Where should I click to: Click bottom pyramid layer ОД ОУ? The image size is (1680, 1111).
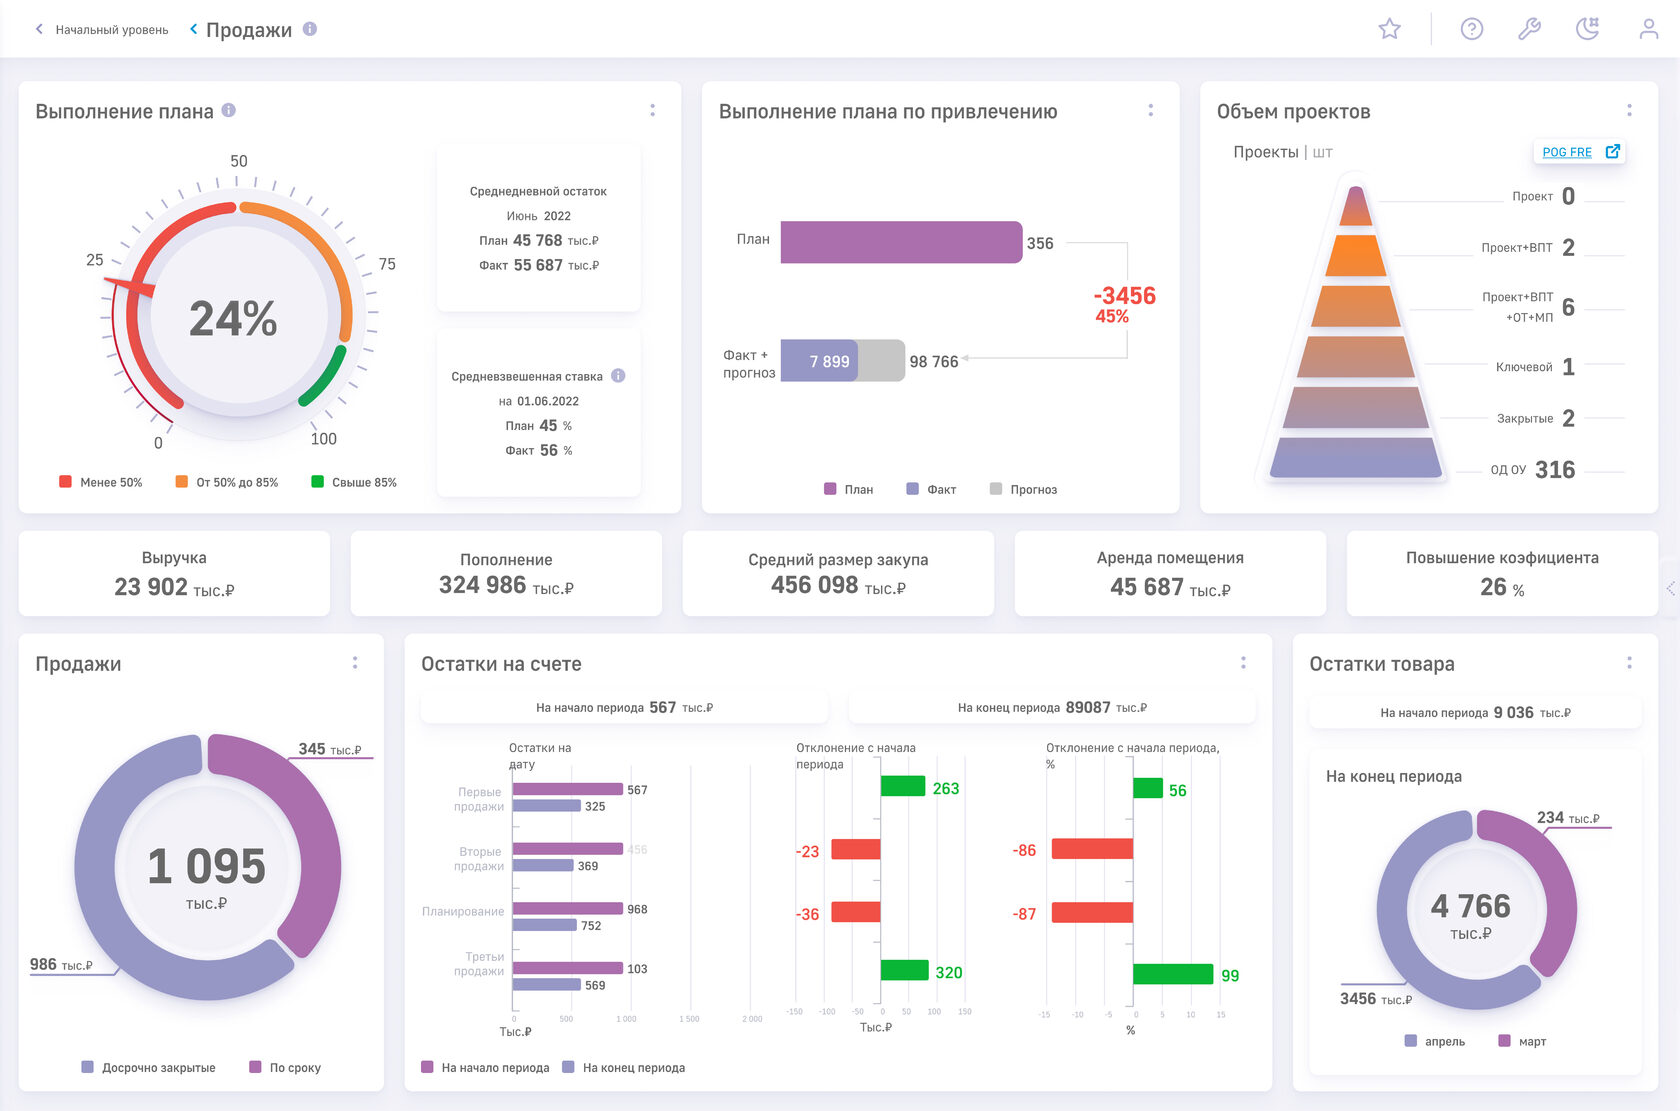click(1355, 458)
